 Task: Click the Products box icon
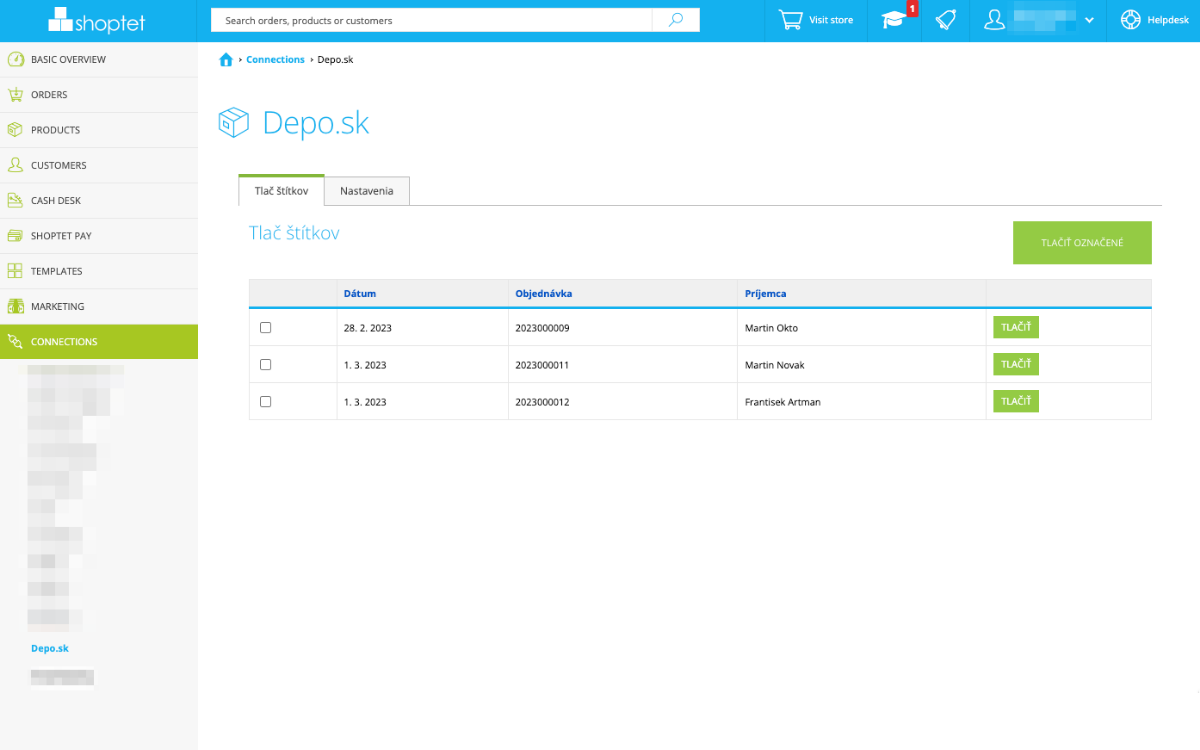tap(15, 130)
